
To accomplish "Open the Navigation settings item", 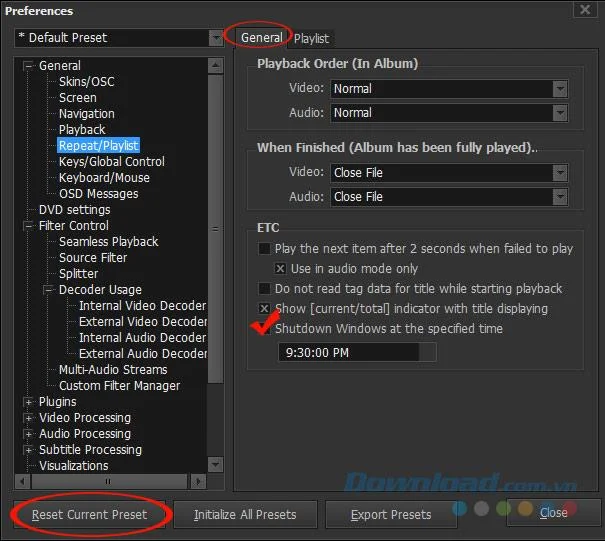I will pyautogui.click(x=86, y=114).
